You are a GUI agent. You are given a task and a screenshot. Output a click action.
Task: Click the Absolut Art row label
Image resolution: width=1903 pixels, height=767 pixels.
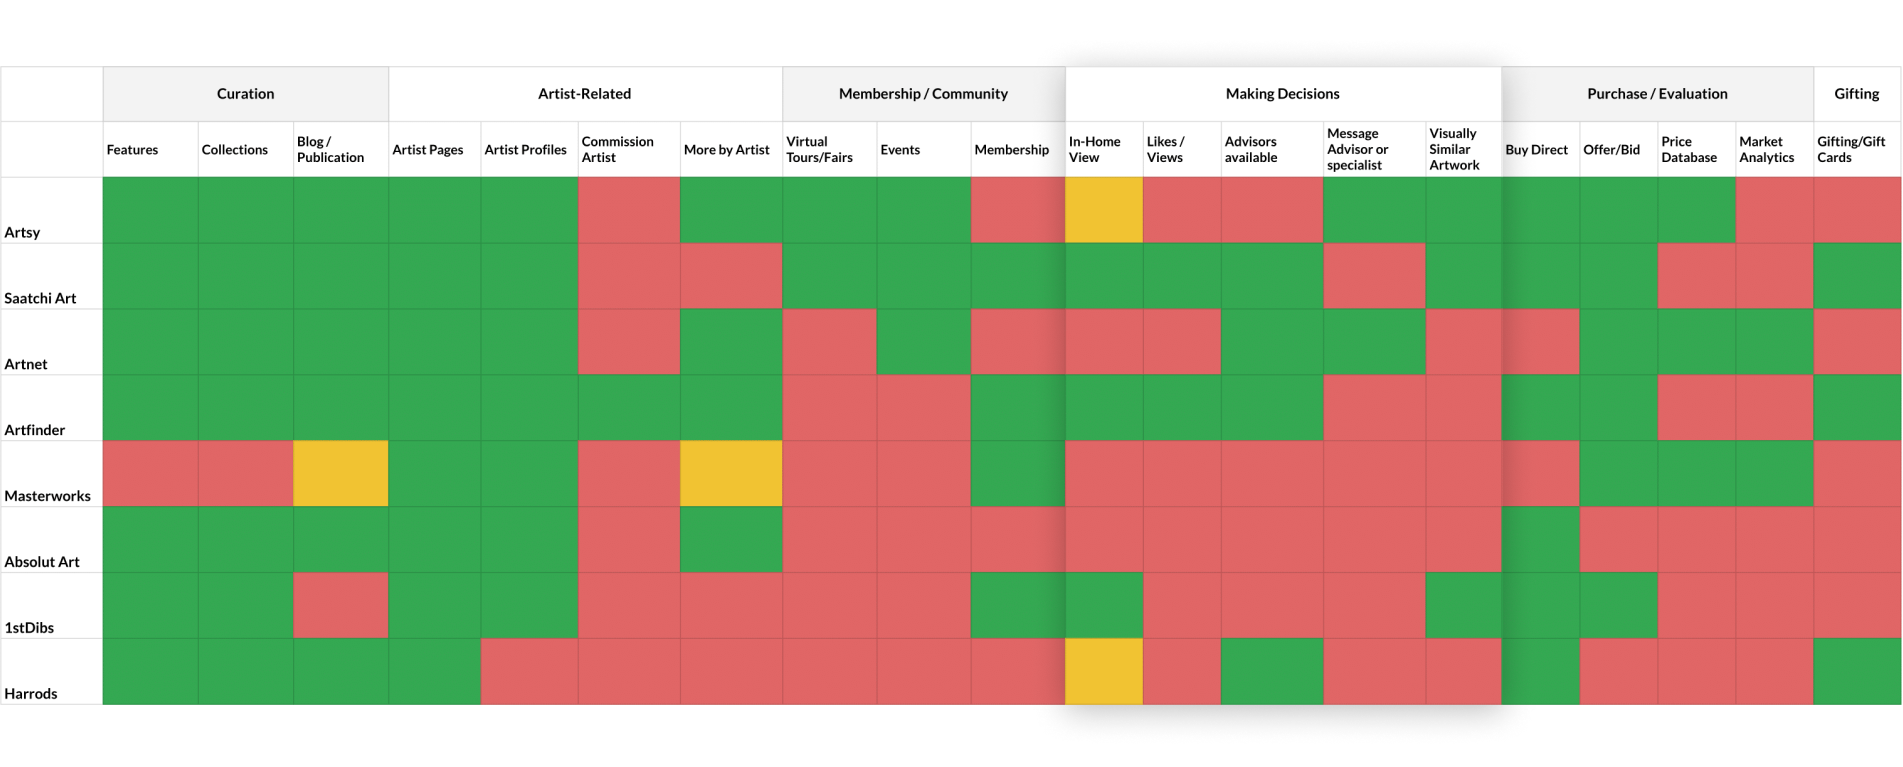coord(42,562)
